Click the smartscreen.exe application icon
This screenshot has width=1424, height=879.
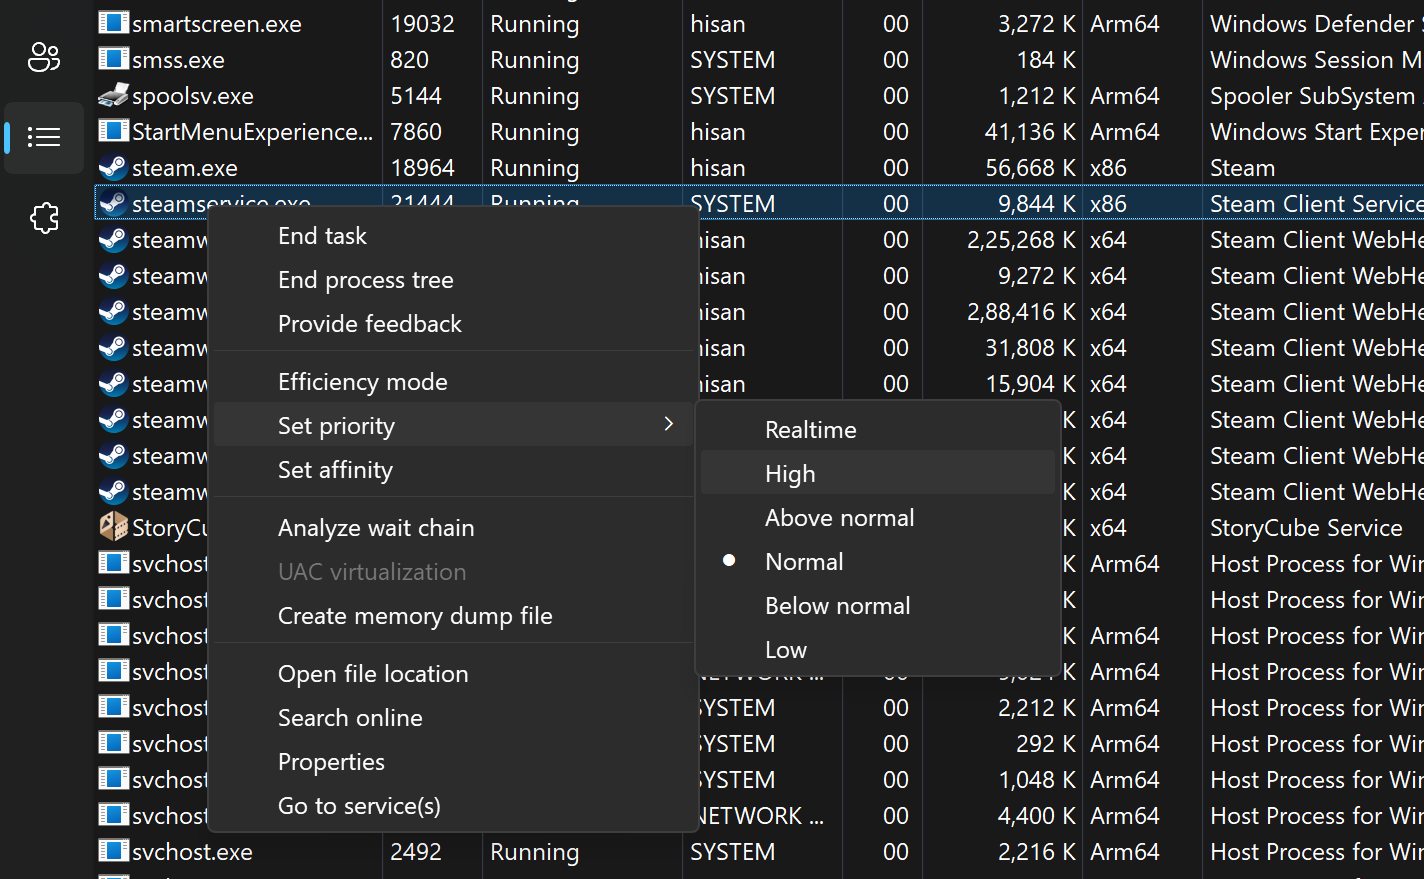pyautogui.click(x=112, y=23)
